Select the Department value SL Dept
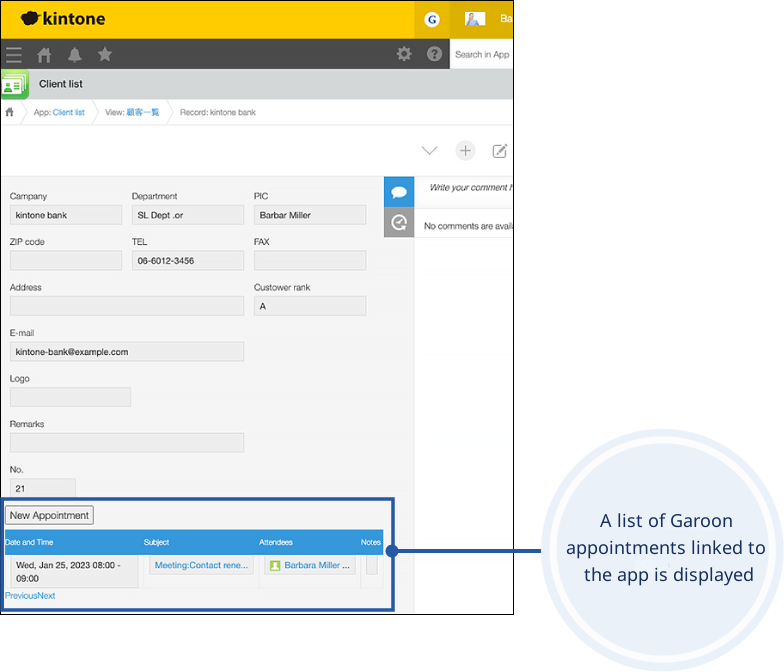 tap(188, 215)
